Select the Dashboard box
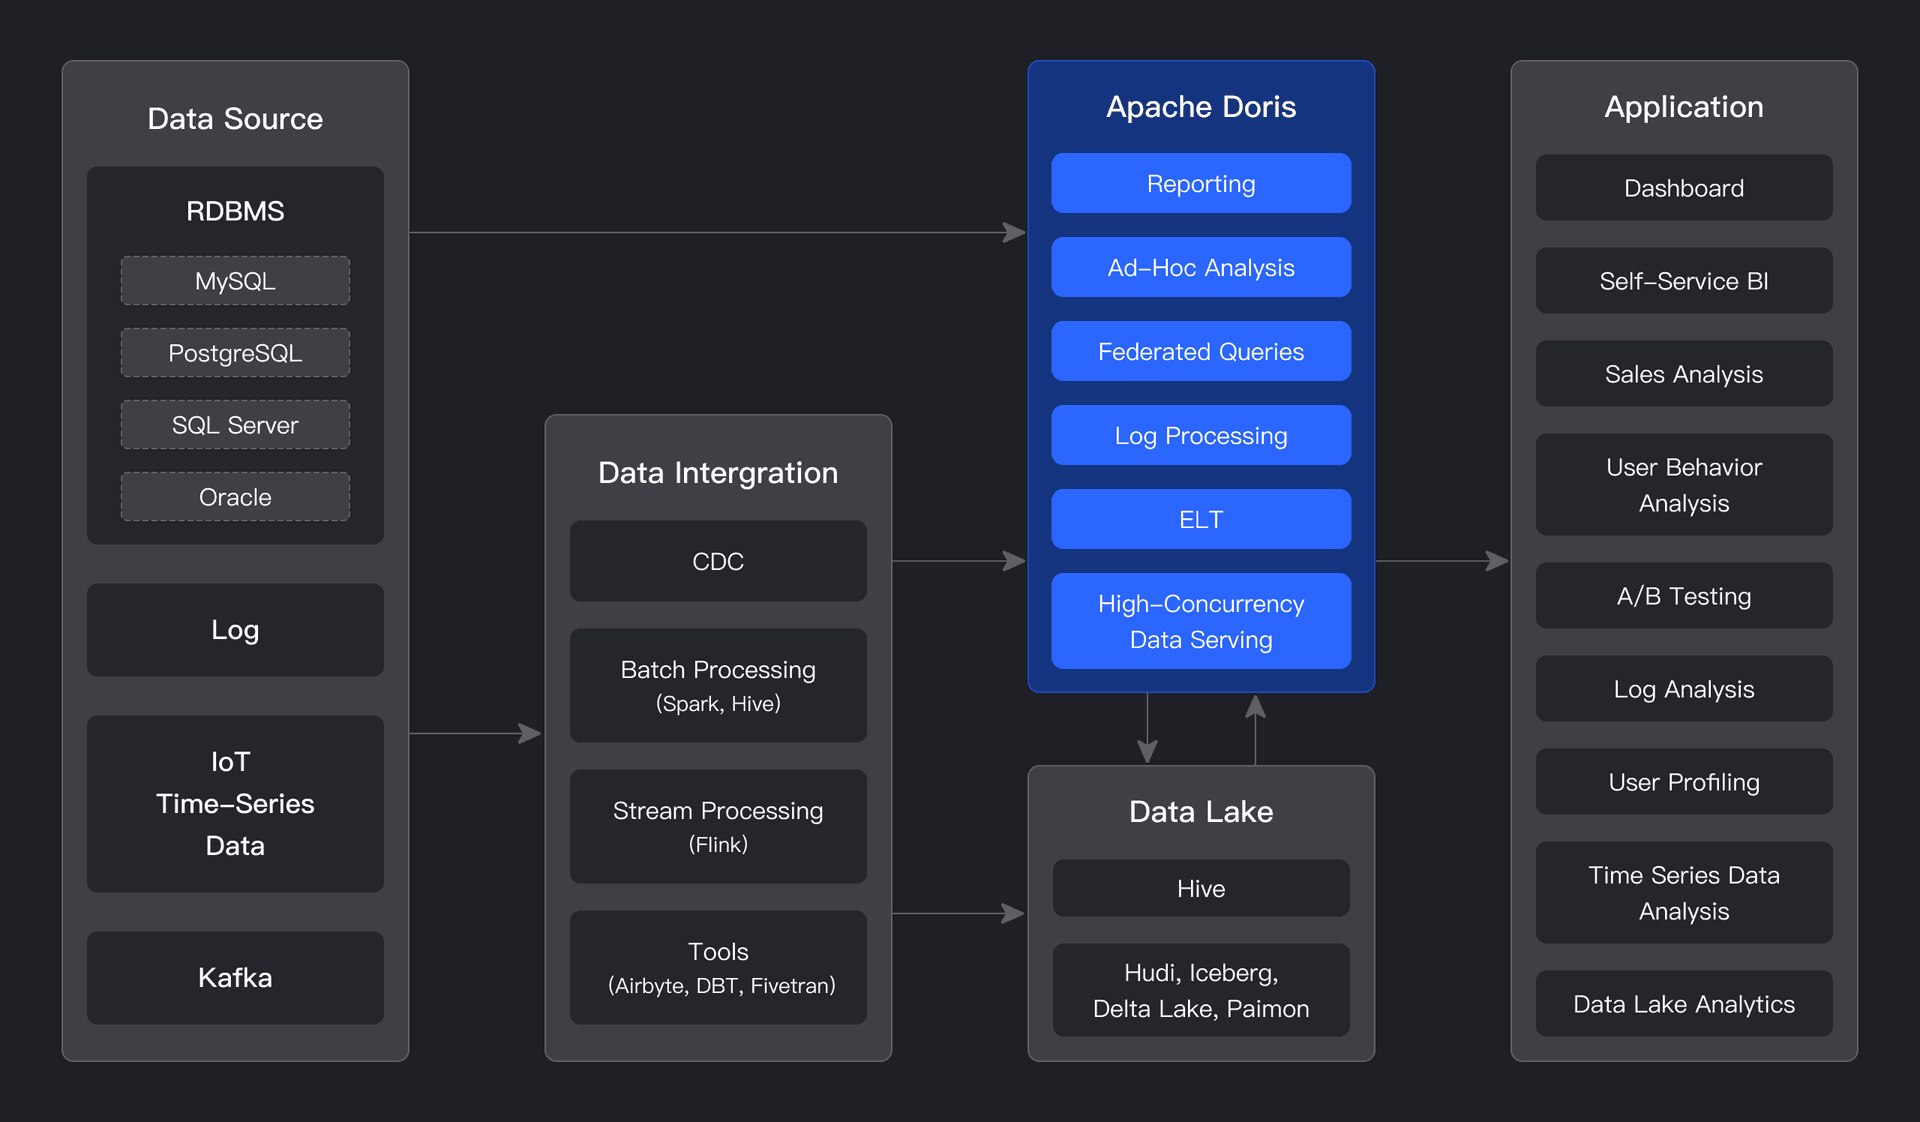The height and width of the screenshot is (1122, 1920). 1684,188
